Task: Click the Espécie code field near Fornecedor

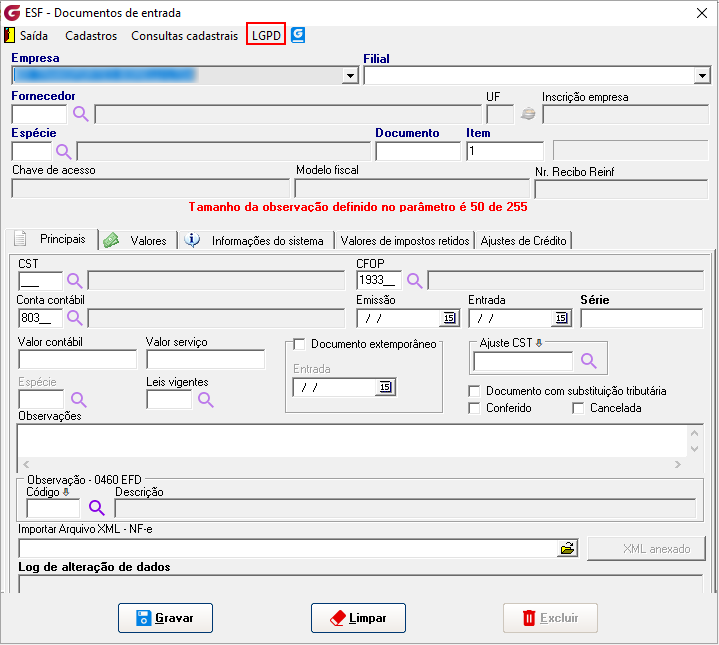Action: pos(32,151)
